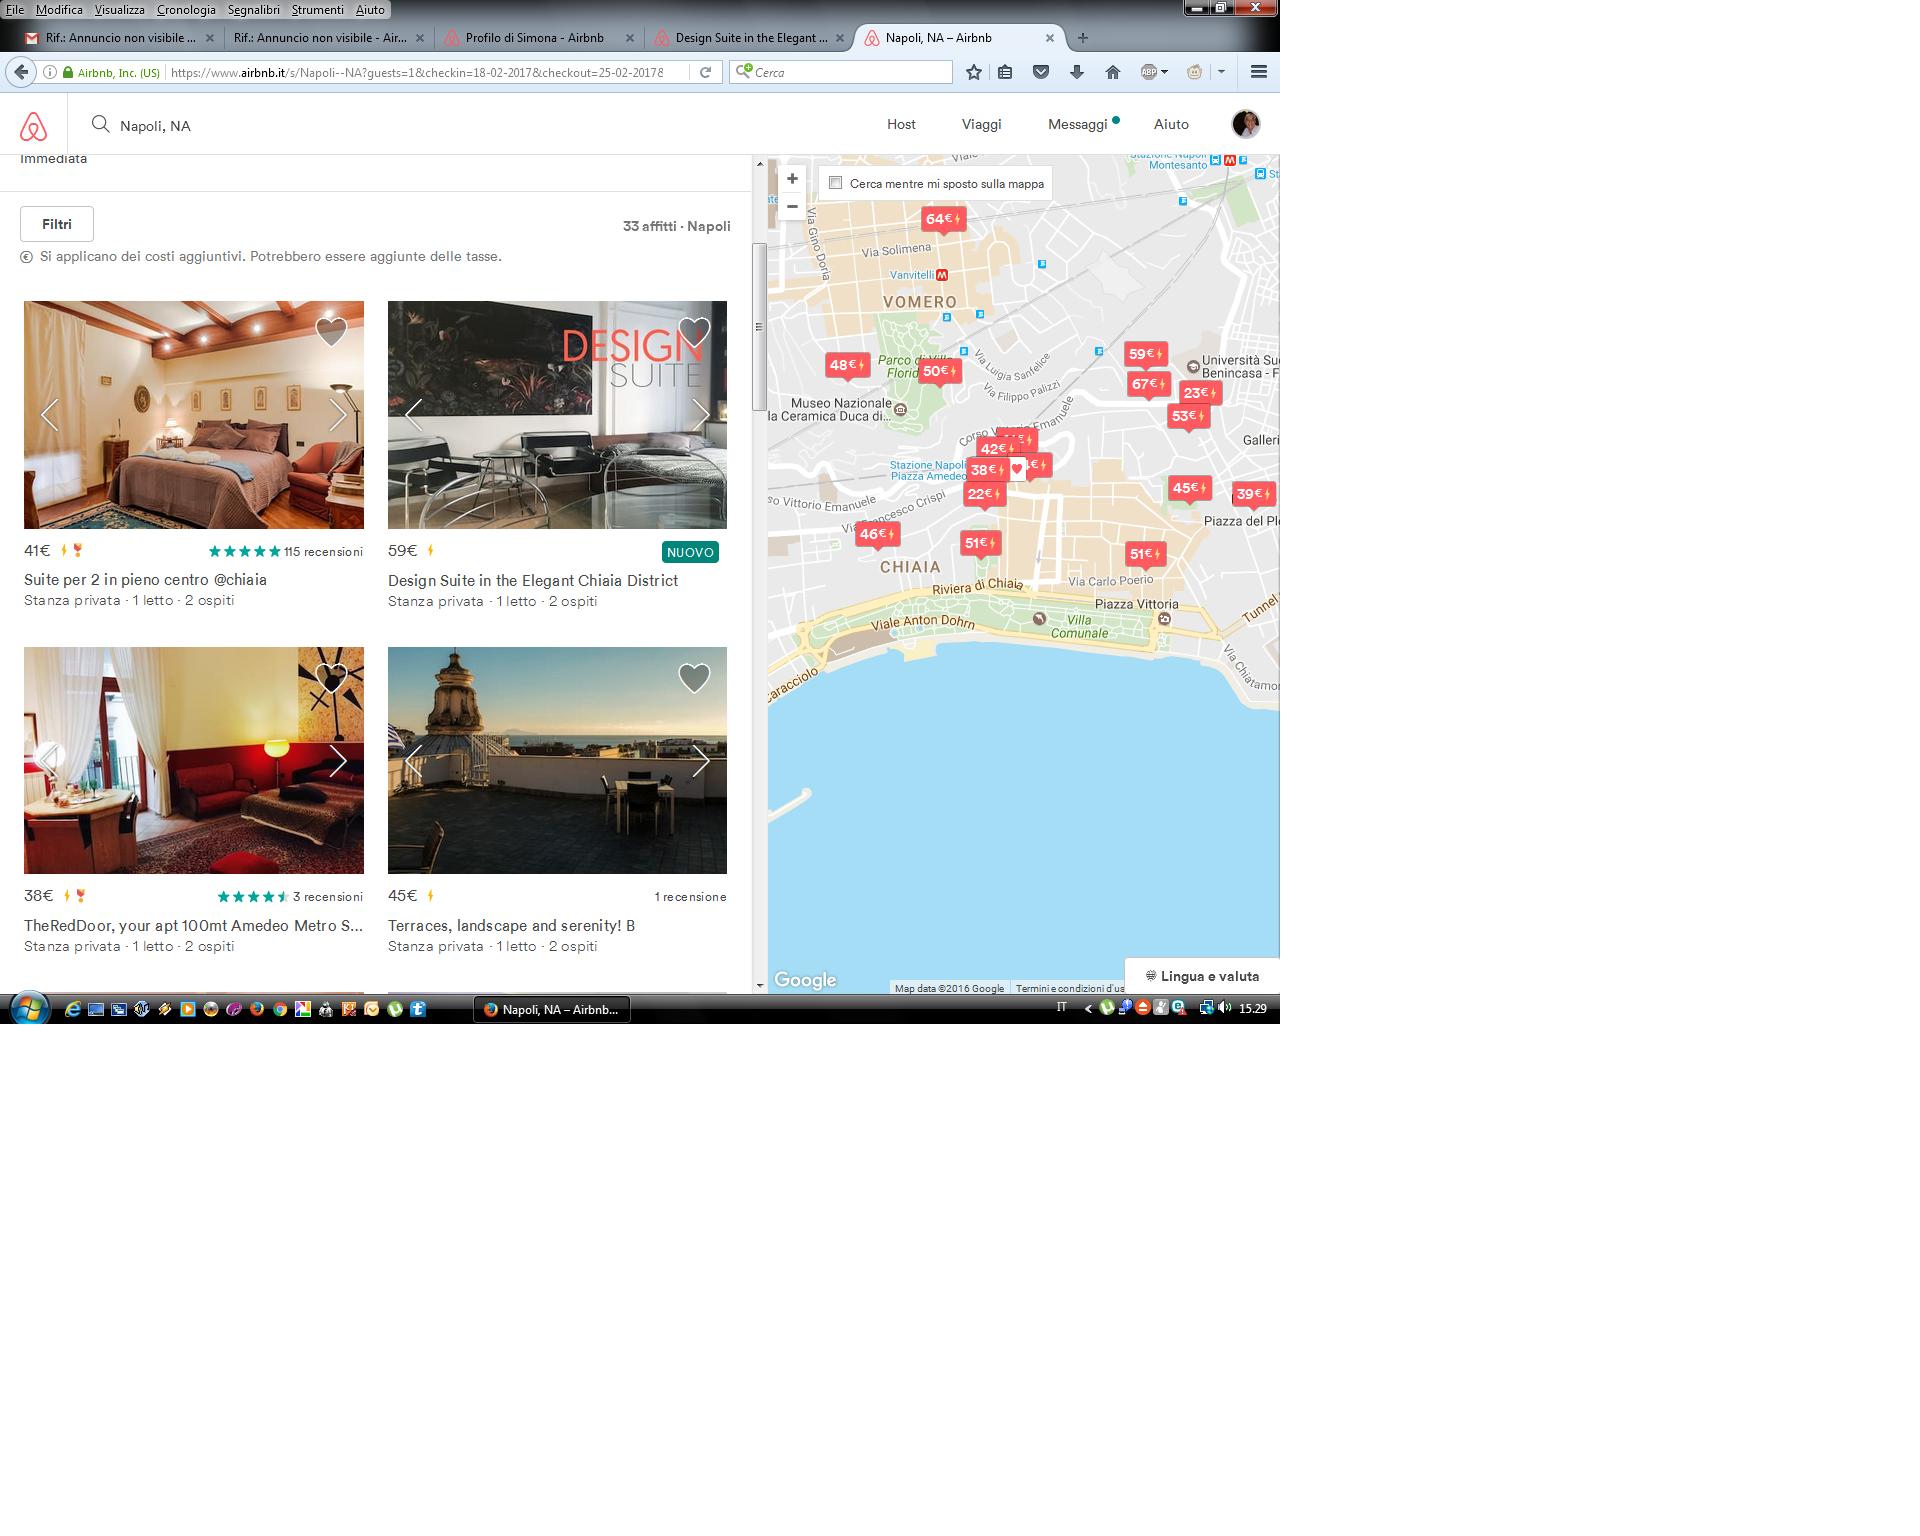Zoom out the map with minus button
Image resolution: width=1920 pixels, height=1536 pixels.
[792, 206]
